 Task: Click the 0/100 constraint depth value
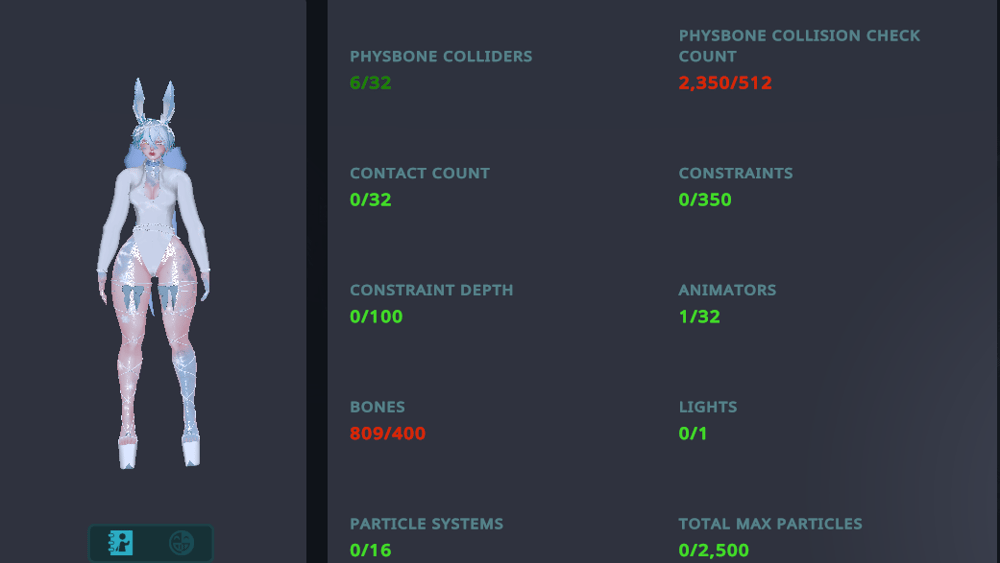(x=376, y=316)
